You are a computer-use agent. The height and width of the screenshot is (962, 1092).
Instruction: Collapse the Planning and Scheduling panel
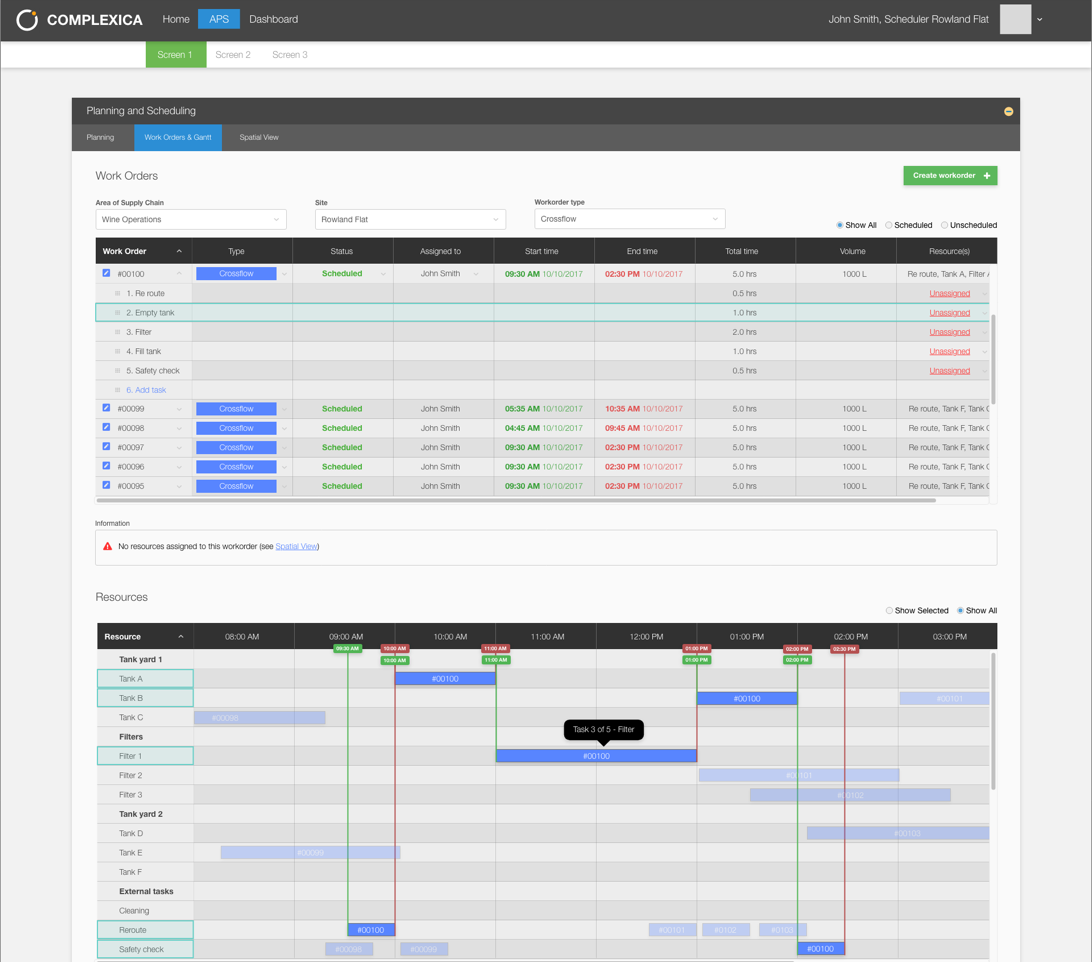point(1008,111)
